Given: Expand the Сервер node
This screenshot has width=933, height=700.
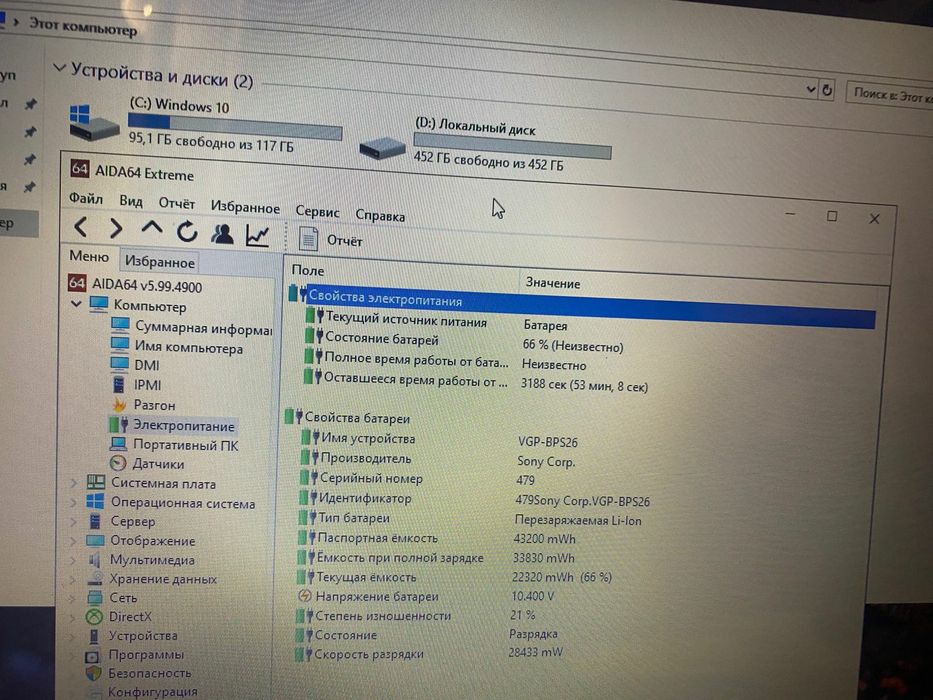Looking at the screenshot, I should coord(74,521).
